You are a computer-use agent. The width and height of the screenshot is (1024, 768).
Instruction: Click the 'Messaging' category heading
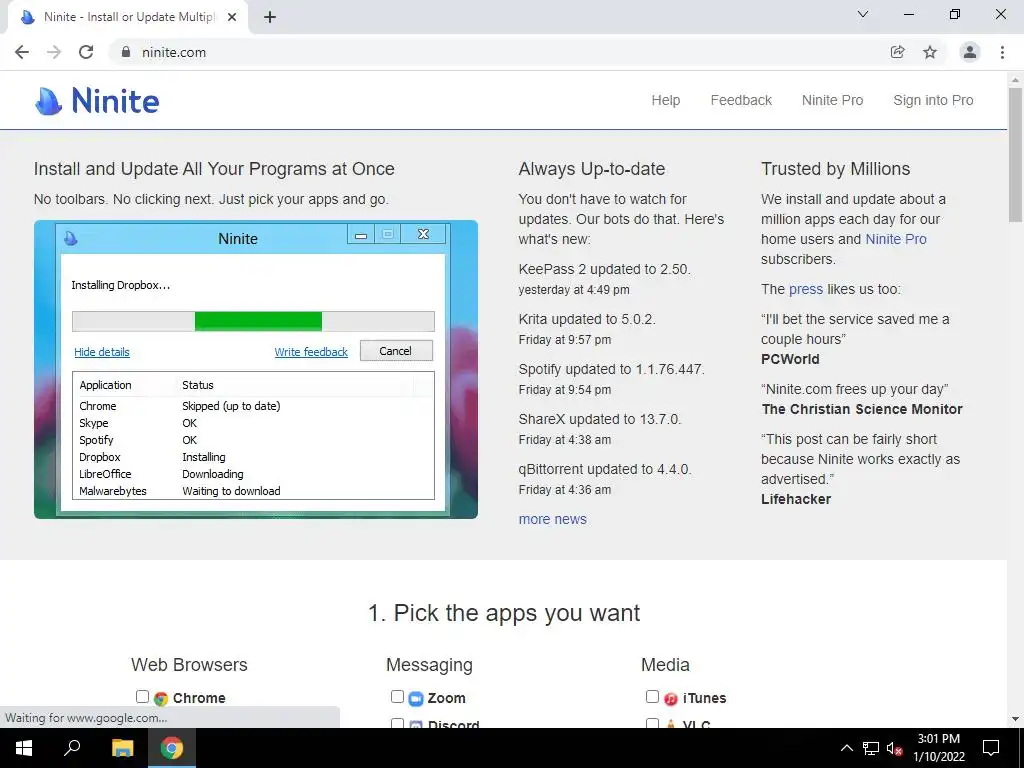[429, 665]
